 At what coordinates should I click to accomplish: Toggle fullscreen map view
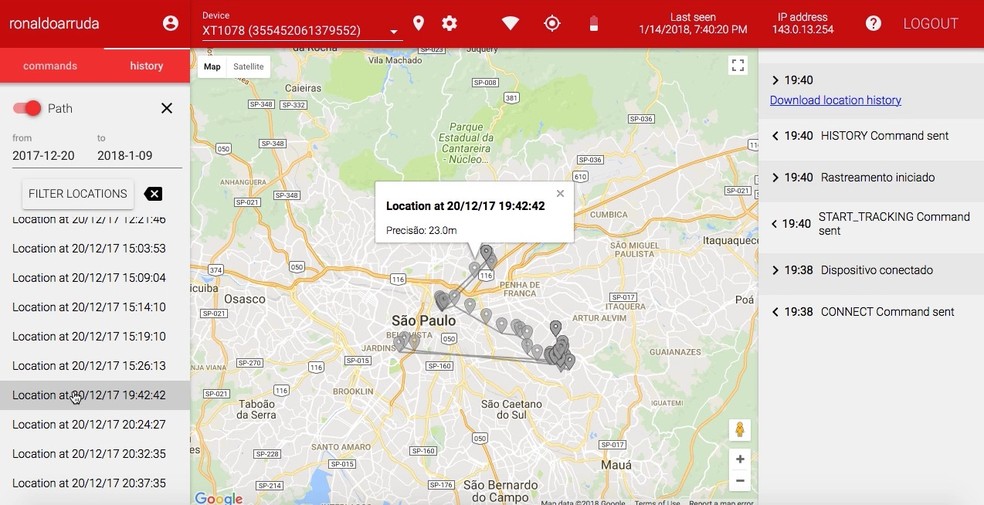pos(738,66)
